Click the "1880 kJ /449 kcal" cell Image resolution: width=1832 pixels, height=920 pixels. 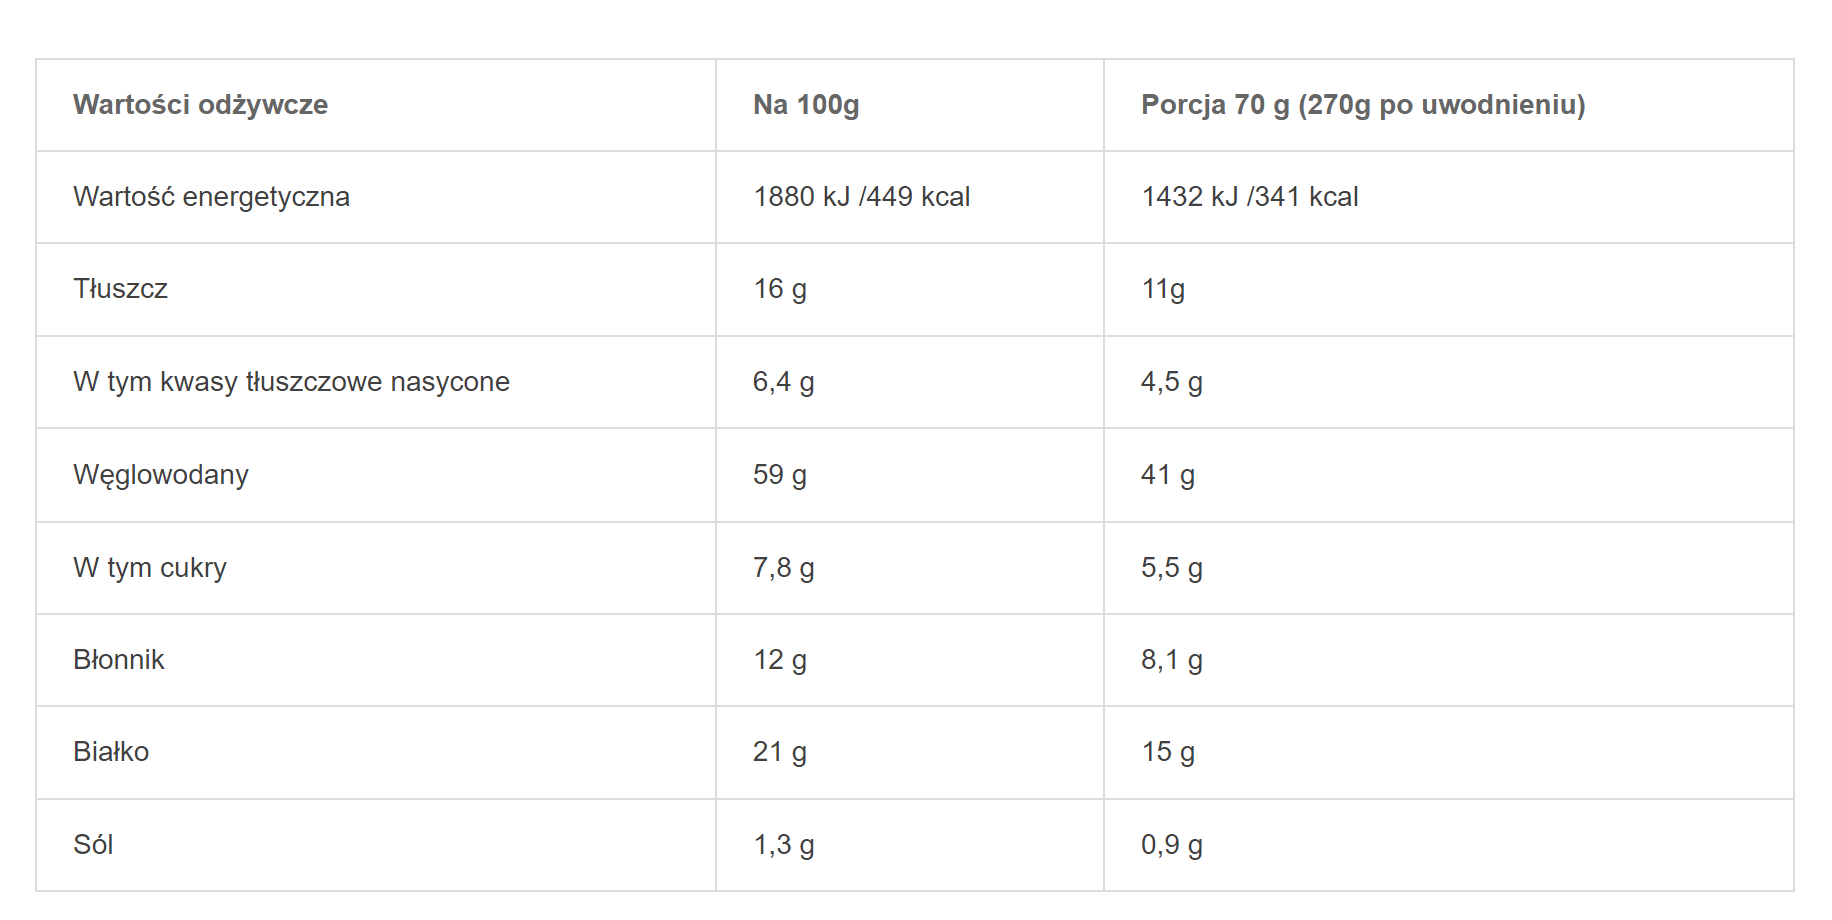[x=861, y=197]
